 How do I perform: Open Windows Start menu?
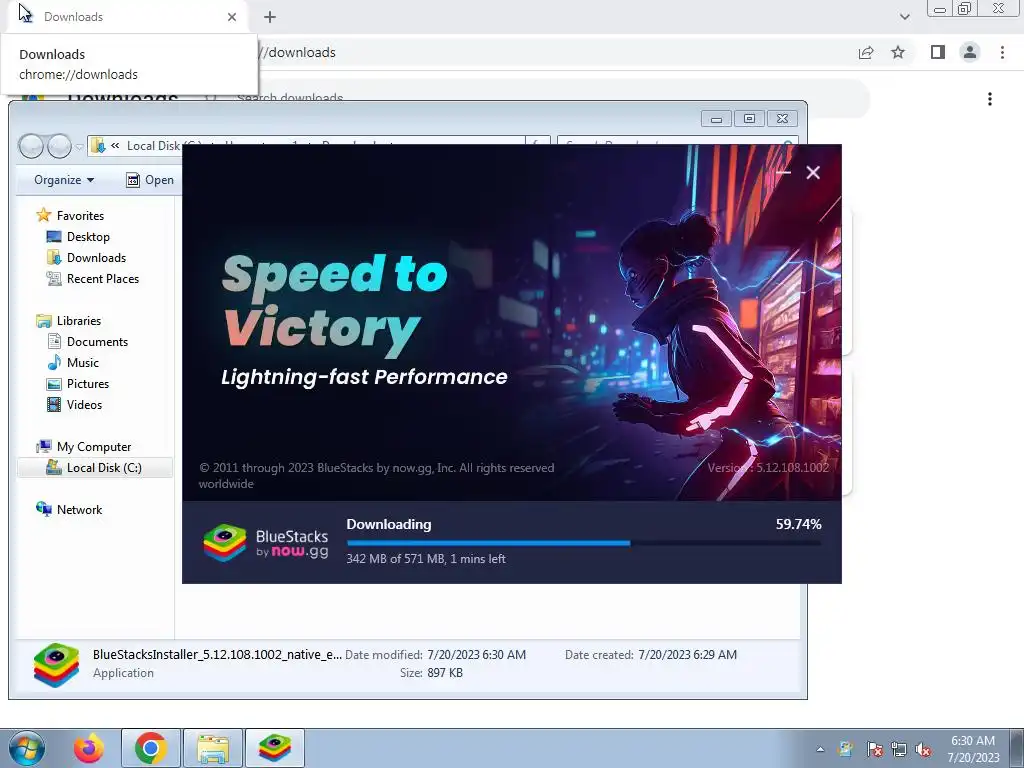pos(27,748)
